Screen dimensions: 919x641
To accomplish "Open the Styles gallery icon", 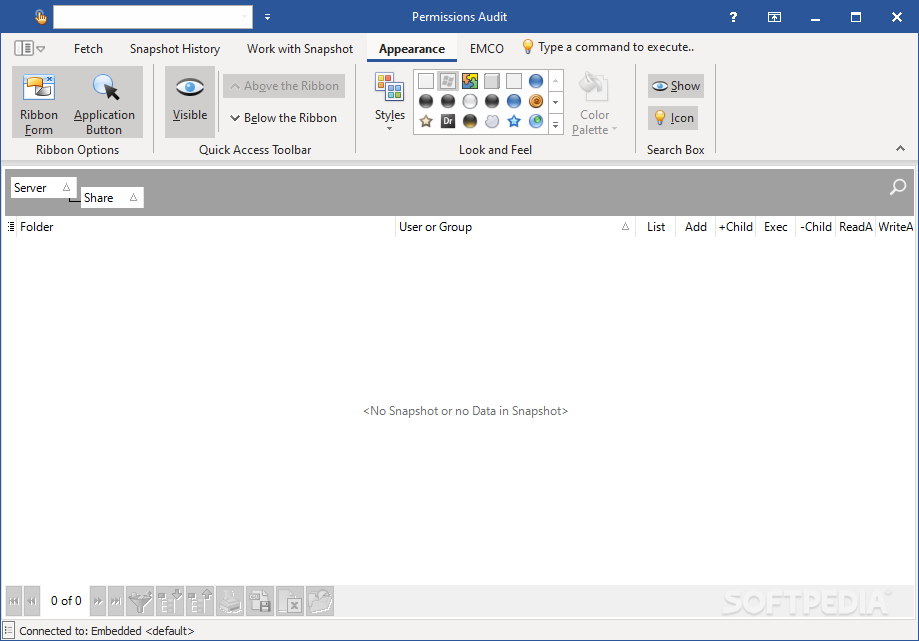I will click(390, 101).
